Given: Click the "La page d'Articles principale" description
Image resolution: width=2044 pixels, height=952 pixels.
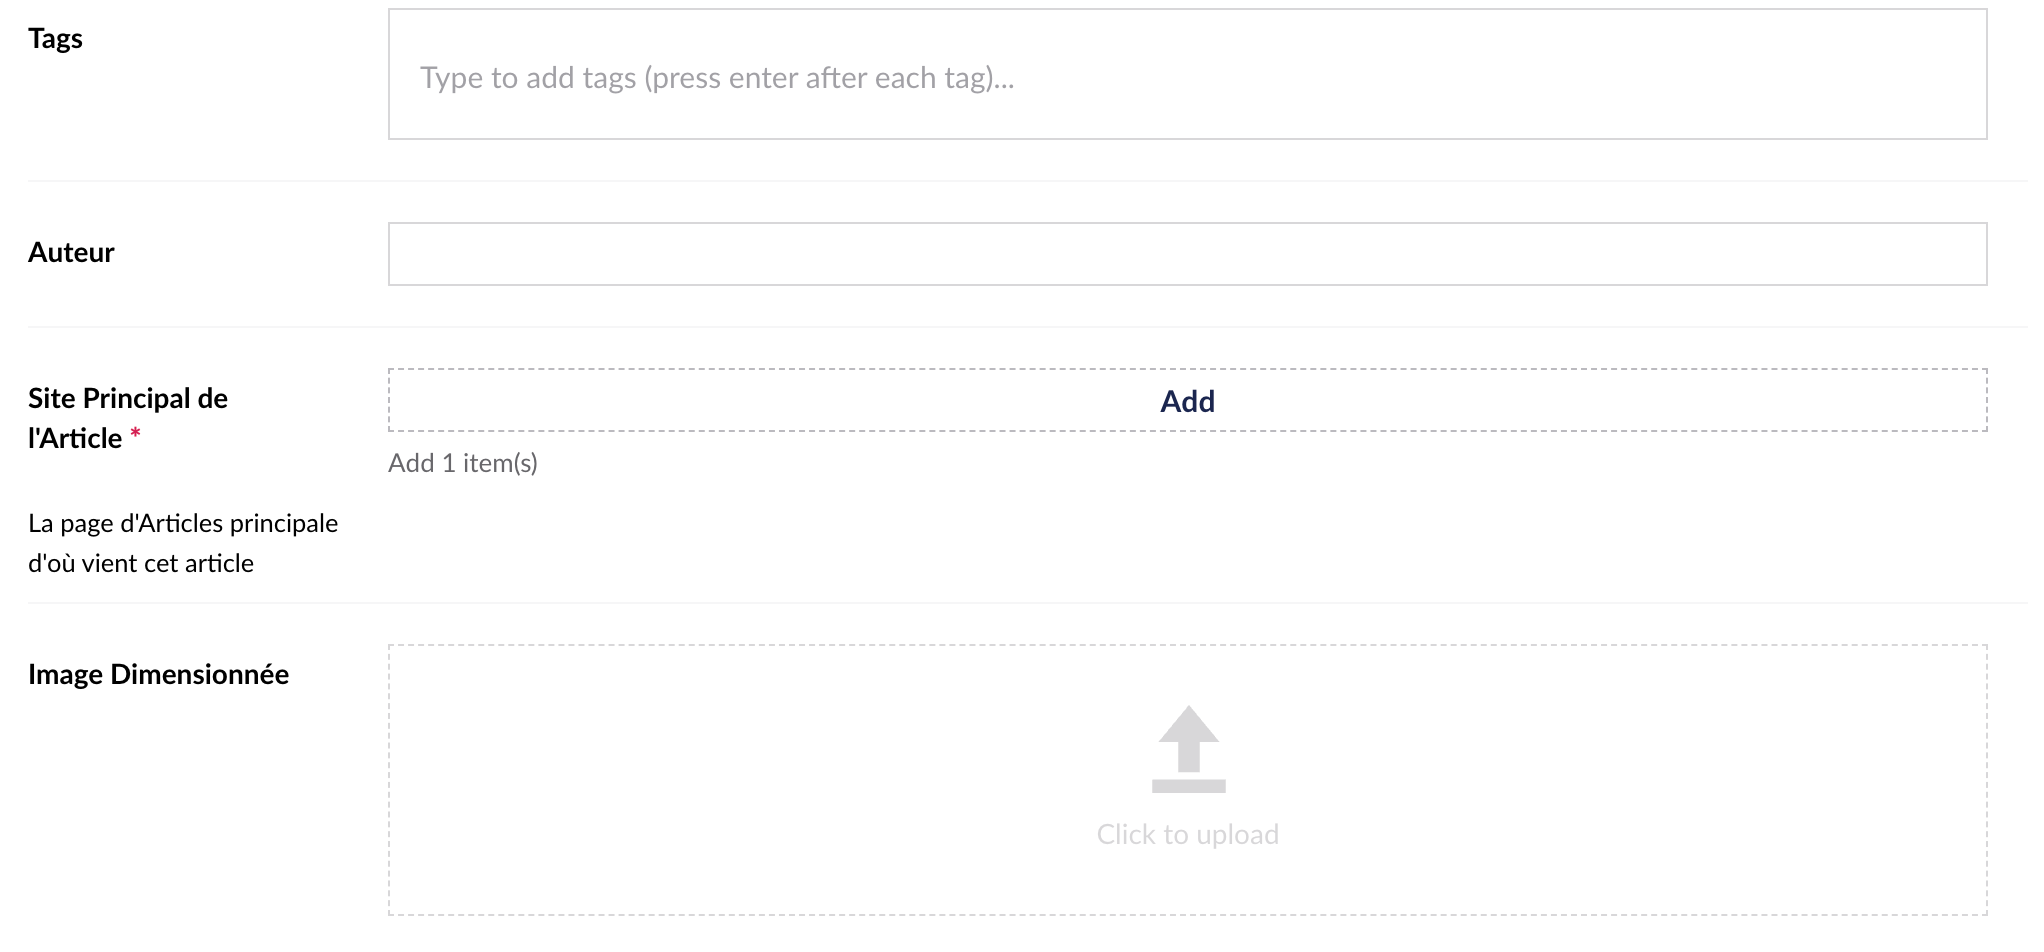Looking at the screenshot, I should click(183, 523).
